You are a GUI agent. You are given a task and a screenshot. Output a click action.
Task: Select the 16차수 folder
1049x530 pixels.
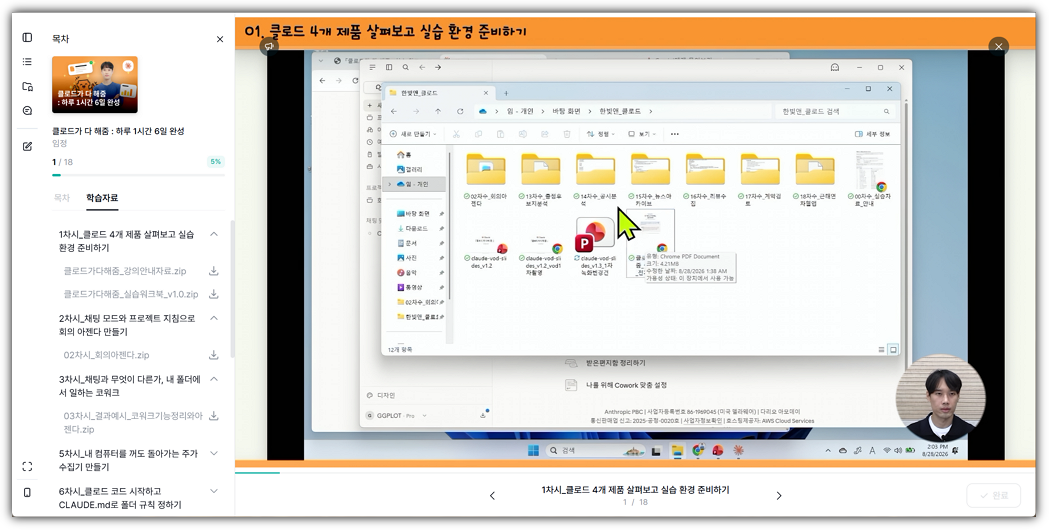tap(704, 178)
